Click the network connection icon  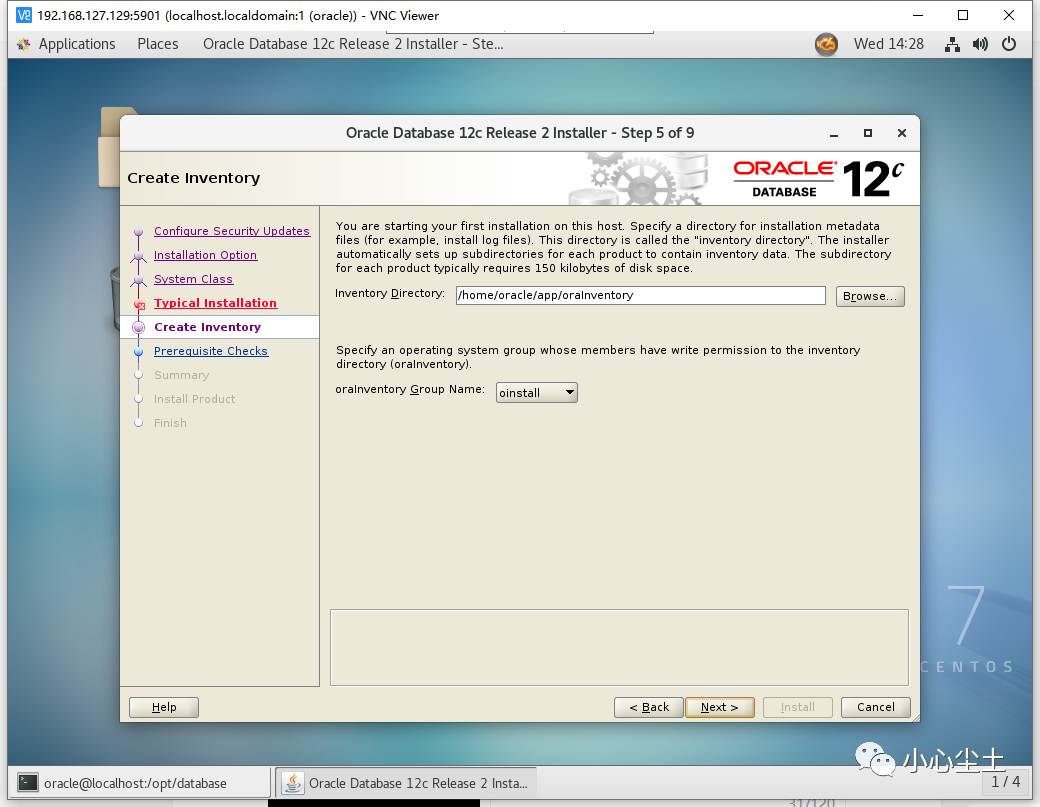tap(952, 44)
